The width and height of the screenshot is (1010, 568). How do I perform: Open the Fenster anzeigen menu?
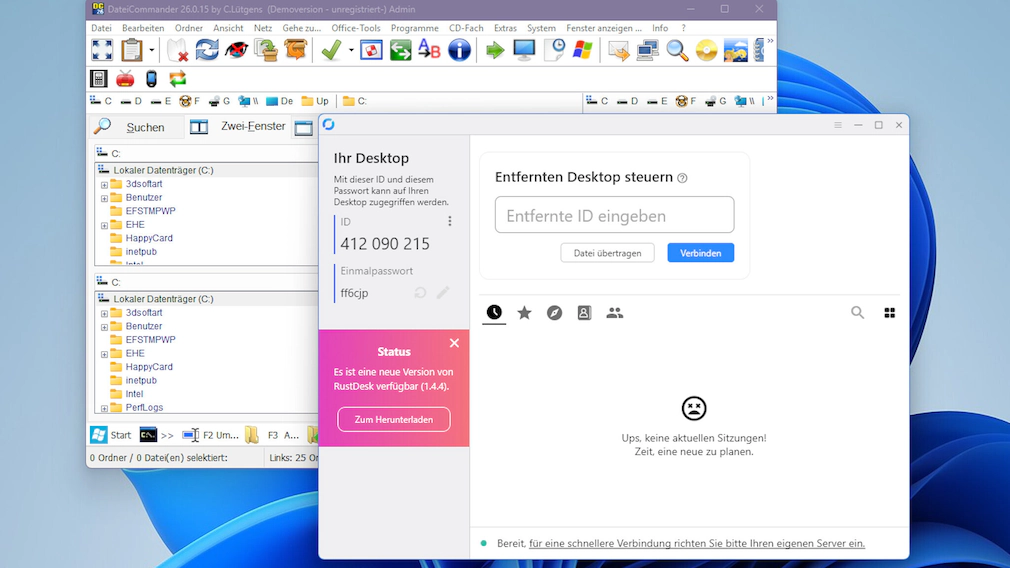point(604,28)
